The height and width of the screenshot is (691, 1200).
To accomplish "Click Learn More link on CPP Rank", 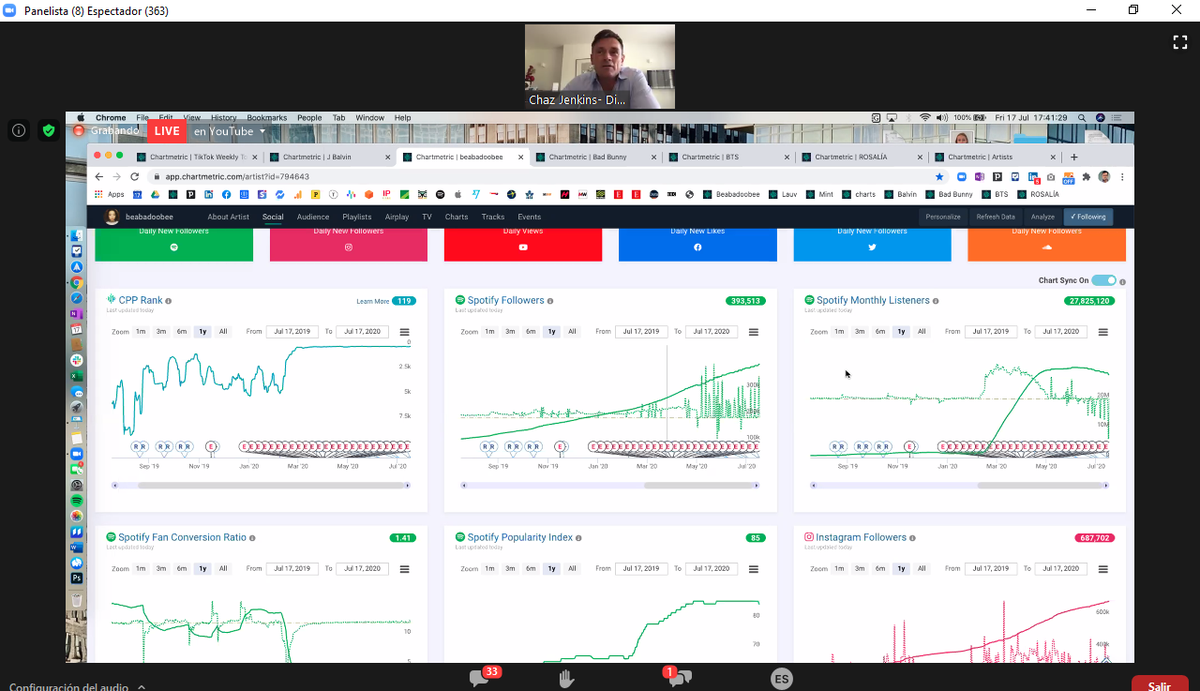I will pos(372,301).
